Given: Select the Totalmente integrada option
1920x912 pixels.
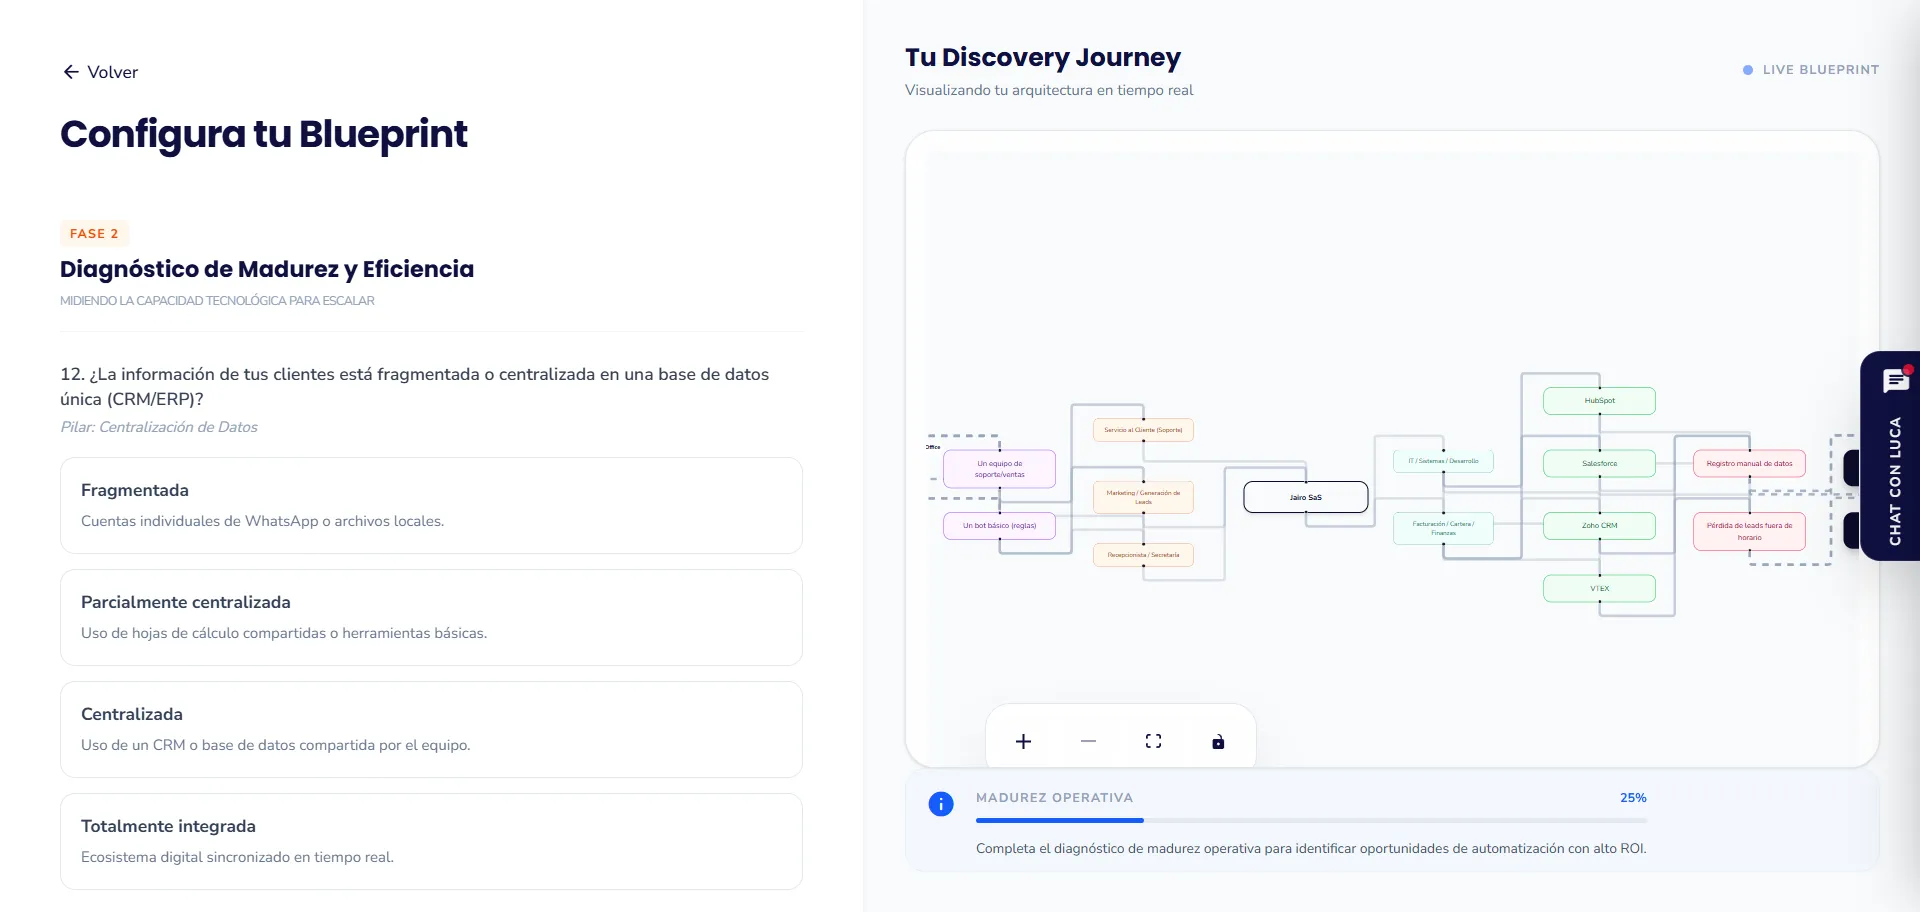Looking at the screenshot, I should [x=431, y=841].
